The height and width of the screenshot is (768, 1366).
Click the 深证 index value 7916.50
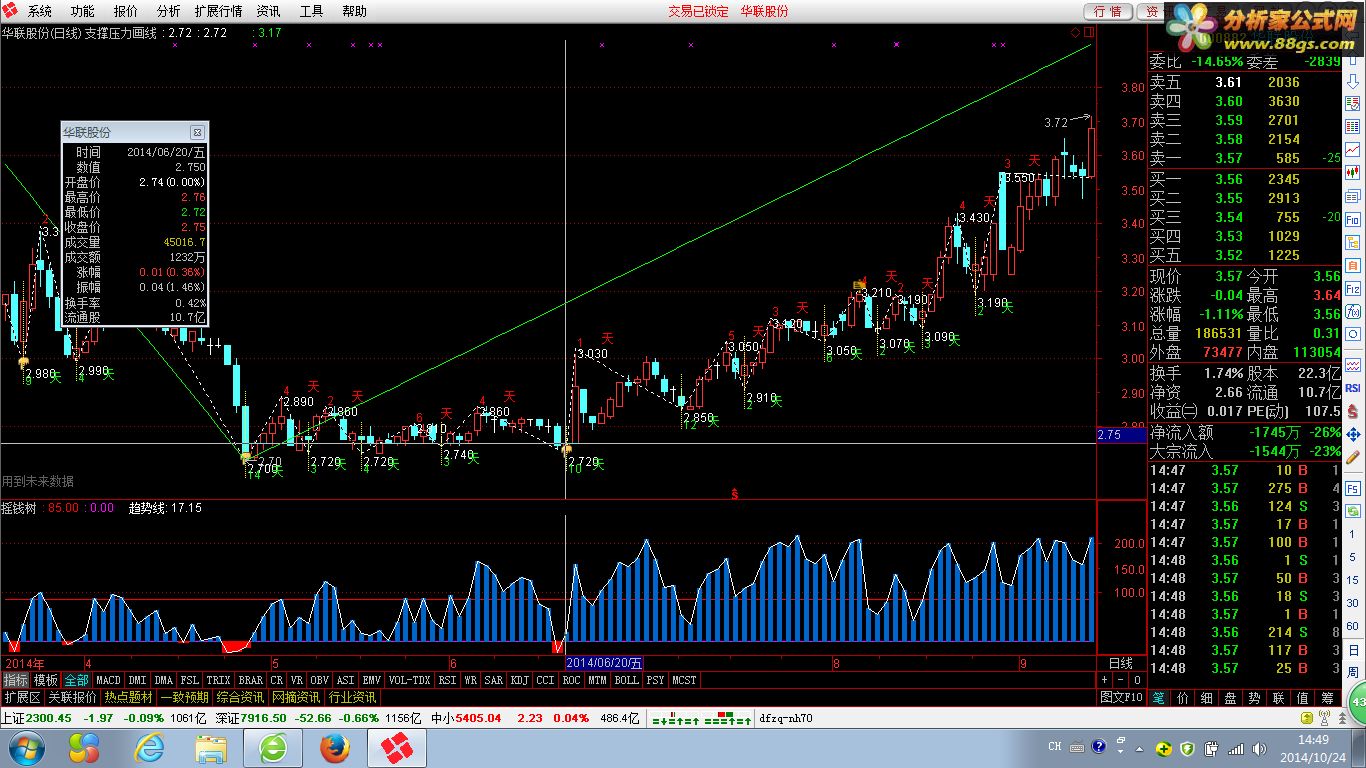pos(264,717)
